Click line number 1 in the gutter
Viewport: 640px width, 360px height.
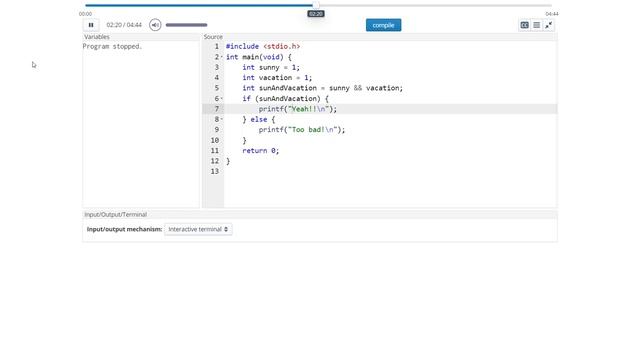click(217, 47)
